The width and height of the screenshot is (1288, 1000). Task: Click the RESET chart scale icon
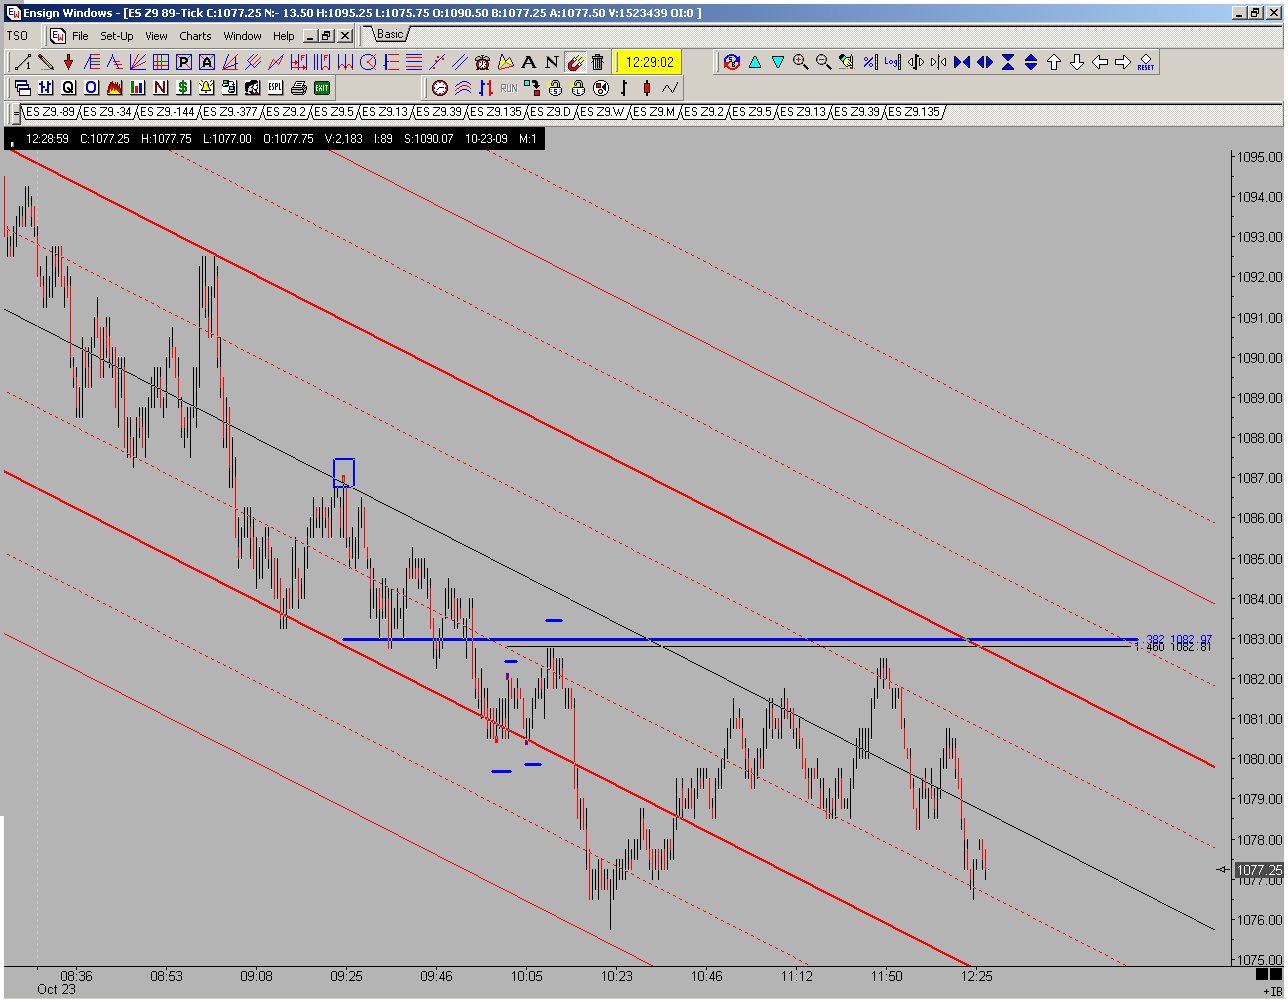coord(1146,62)
